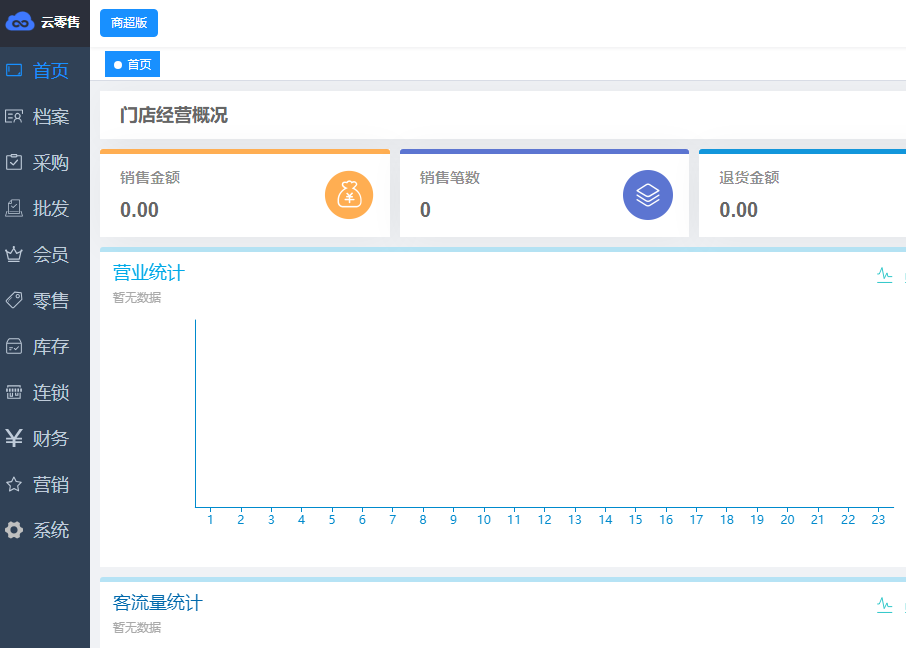Click the 会员 member crown icon
906x648 pixels.
pyautogui.click(x=14, y=255)
